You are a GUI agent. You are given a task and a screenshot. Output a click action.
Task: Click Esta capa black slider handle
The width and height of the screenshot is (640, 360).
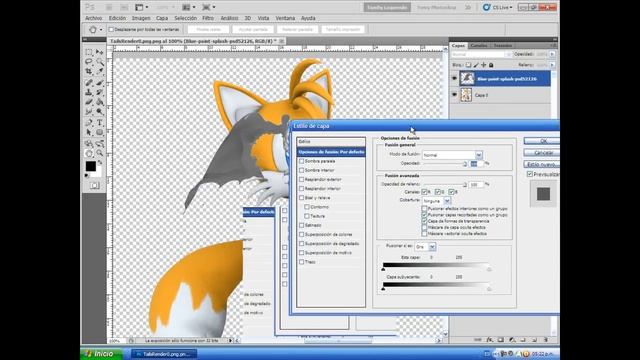383,269
